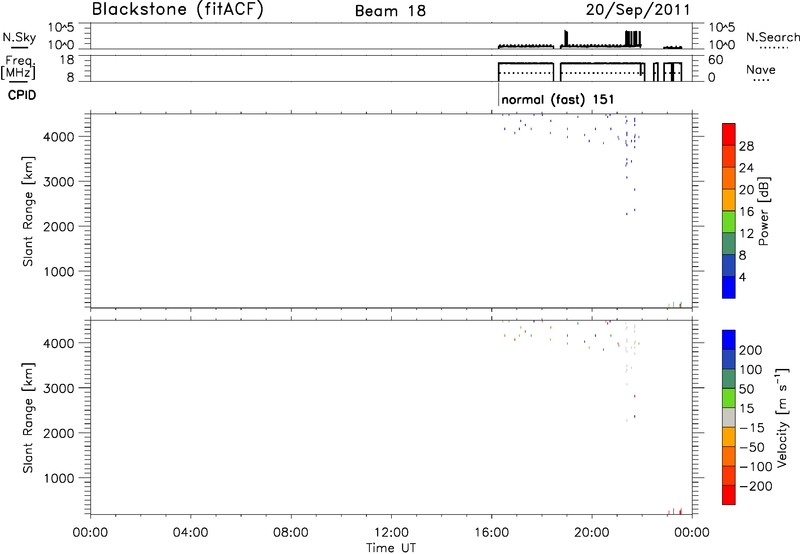Click the "28" tick on Power colorbar
This screenshot has width=800, height=554.
point(746,146)
